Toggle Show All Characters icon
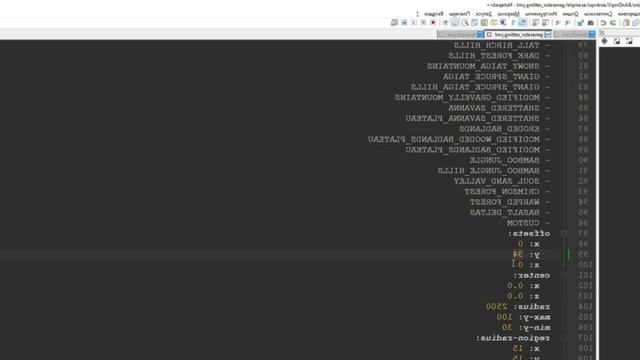 coord(513,23)
